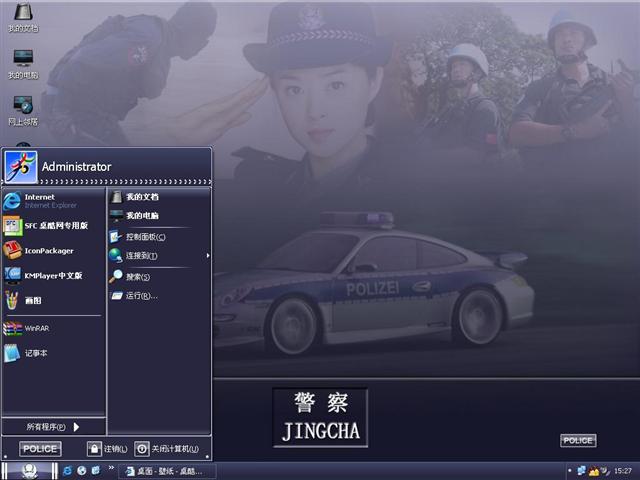Launch Internet Explorer from start menu

point(53,201)
